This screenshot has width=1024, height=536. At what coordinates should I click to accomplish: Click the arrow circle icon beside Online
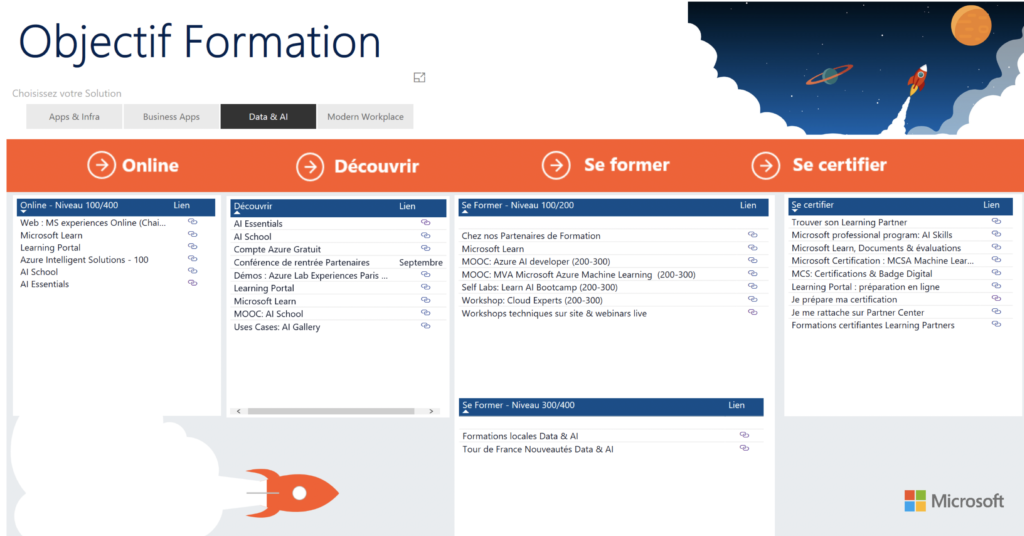click(x=101, y=165)
